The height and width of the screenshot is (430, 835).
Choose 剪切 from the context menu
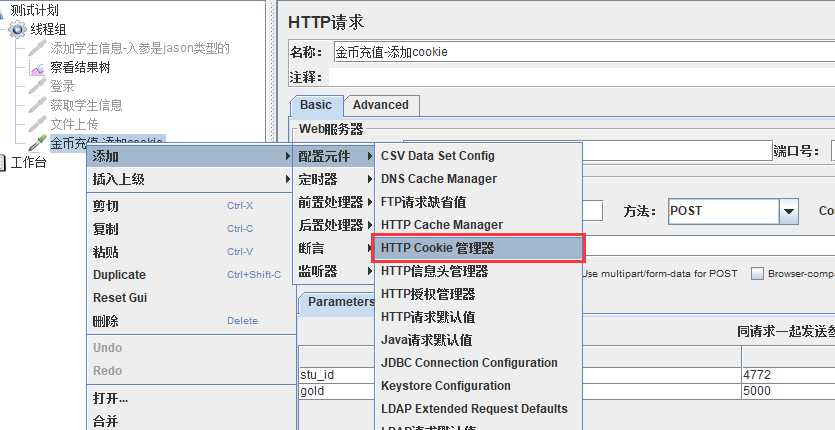pos(191,206)
